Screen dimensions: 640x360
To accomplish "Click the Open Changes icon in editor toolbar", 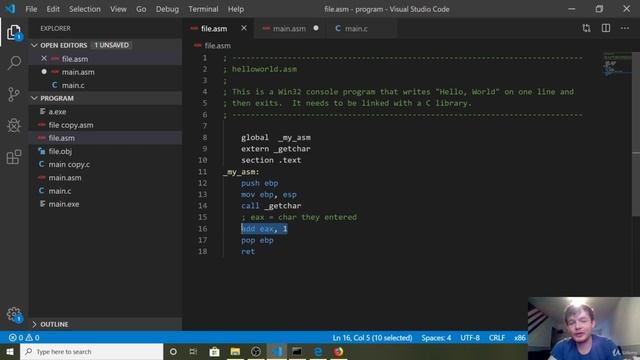I will [x=586, y=28].
